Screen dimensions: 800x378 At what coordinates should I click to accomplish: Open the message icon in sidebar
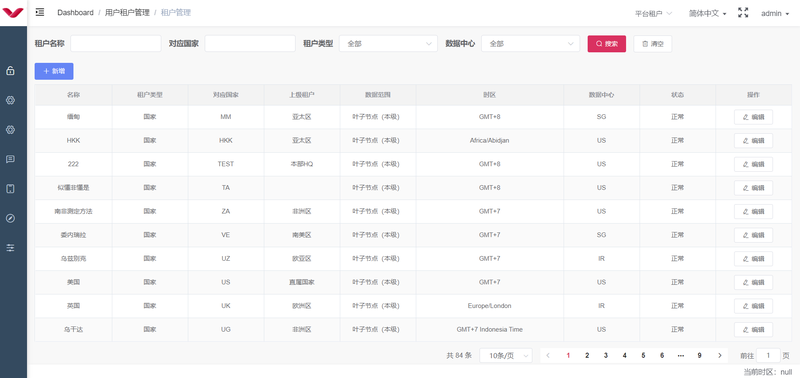pyautogui.click(x=10, y=159)
